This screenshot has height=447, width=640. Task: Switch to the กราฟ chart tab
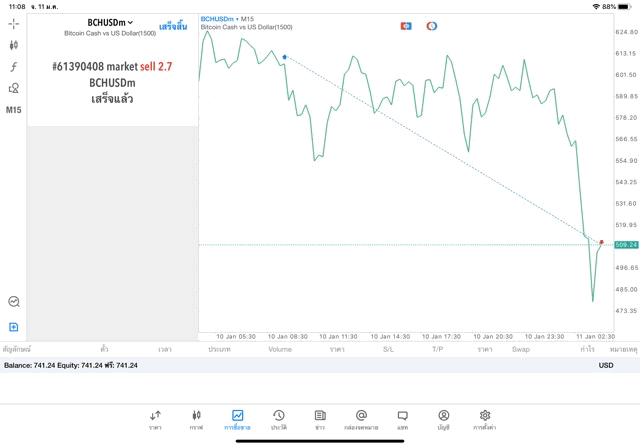[196, 419]
